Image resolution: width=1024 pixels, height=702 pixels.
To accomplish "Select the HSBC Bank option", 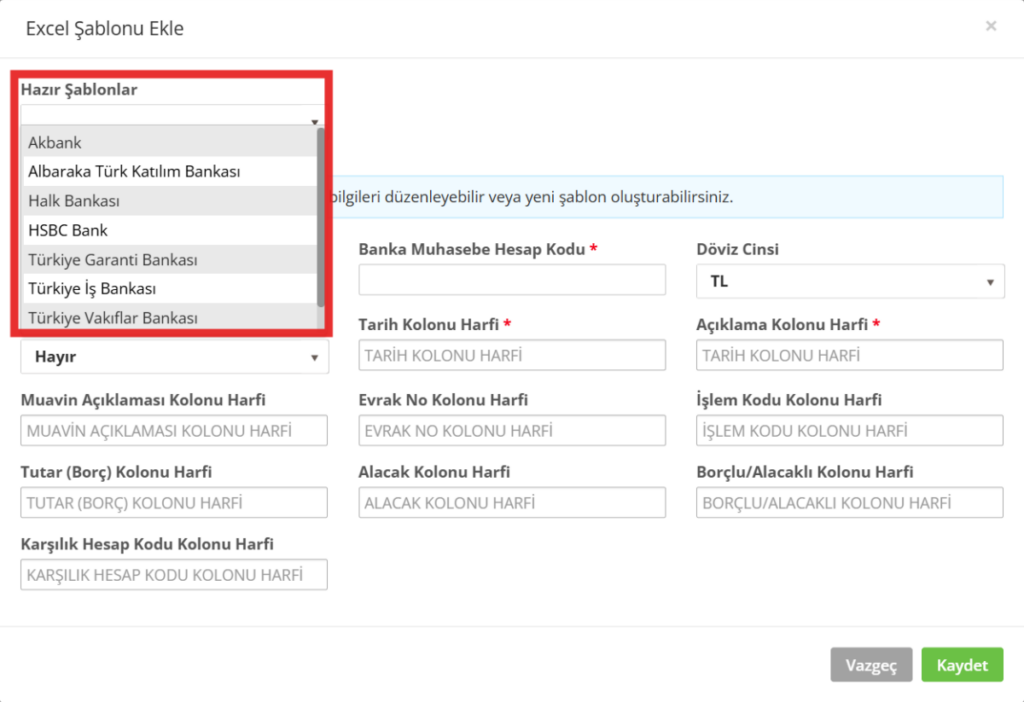I will click(x=170, y=230).
